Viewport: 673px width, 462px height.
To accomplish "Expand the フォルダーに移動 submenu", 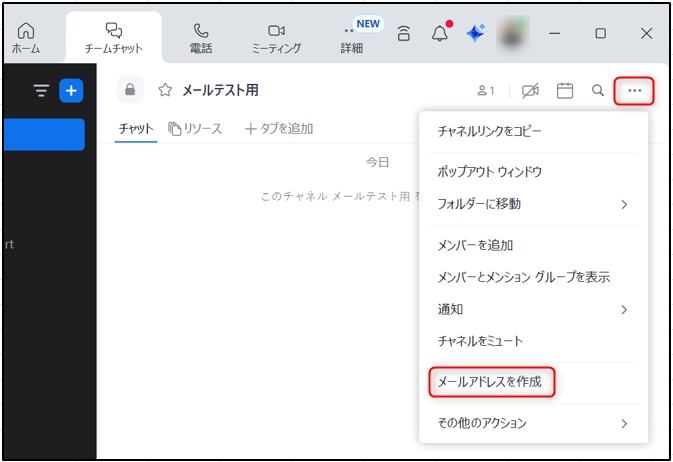I will pyautogui.click(x=534, y=204).
